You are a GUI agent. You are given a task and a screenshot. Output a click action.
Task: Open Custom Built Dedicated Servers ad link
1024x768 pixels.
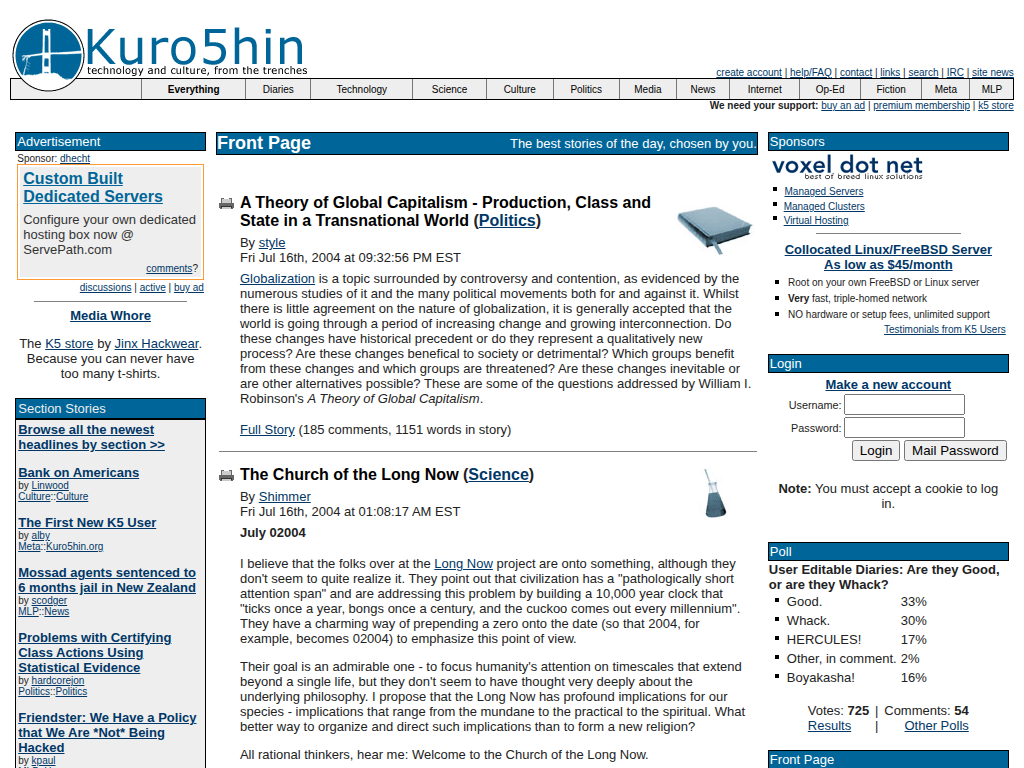93,187
